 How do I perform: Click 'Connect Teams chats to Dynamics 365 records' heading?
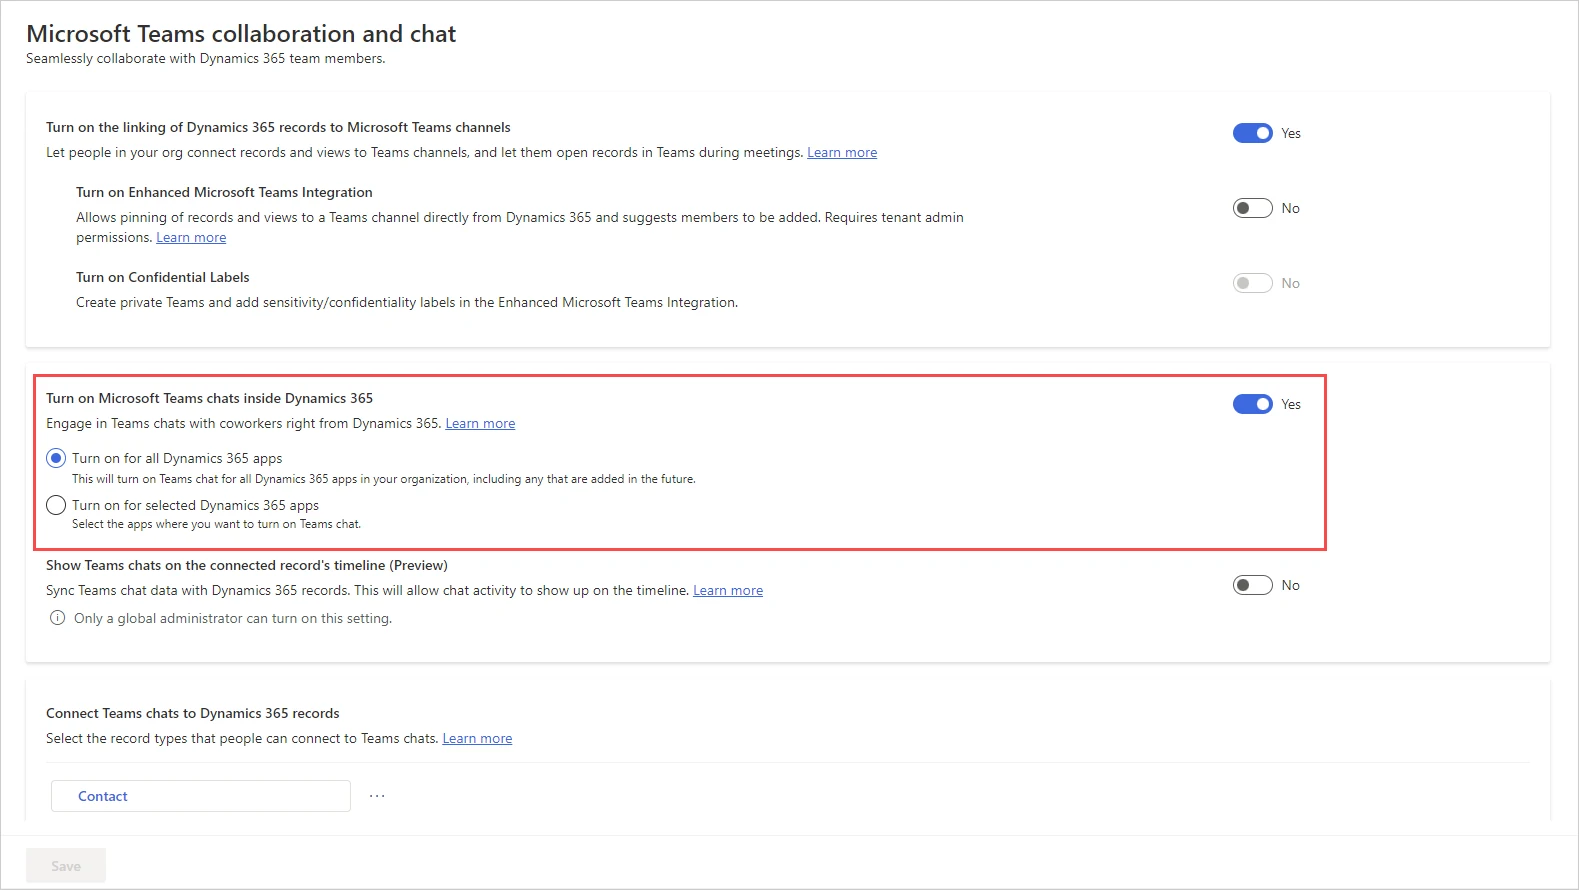[193, 713]
